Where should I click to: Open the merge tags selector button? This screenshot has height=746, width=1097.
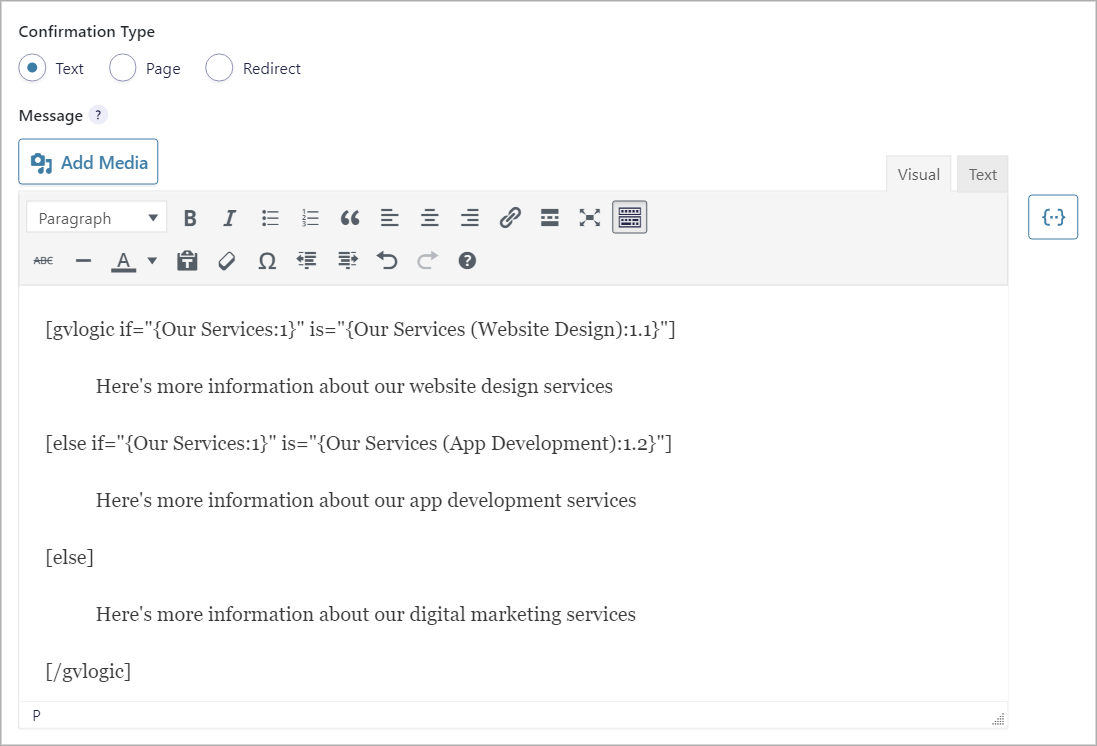coord(1053,217)
